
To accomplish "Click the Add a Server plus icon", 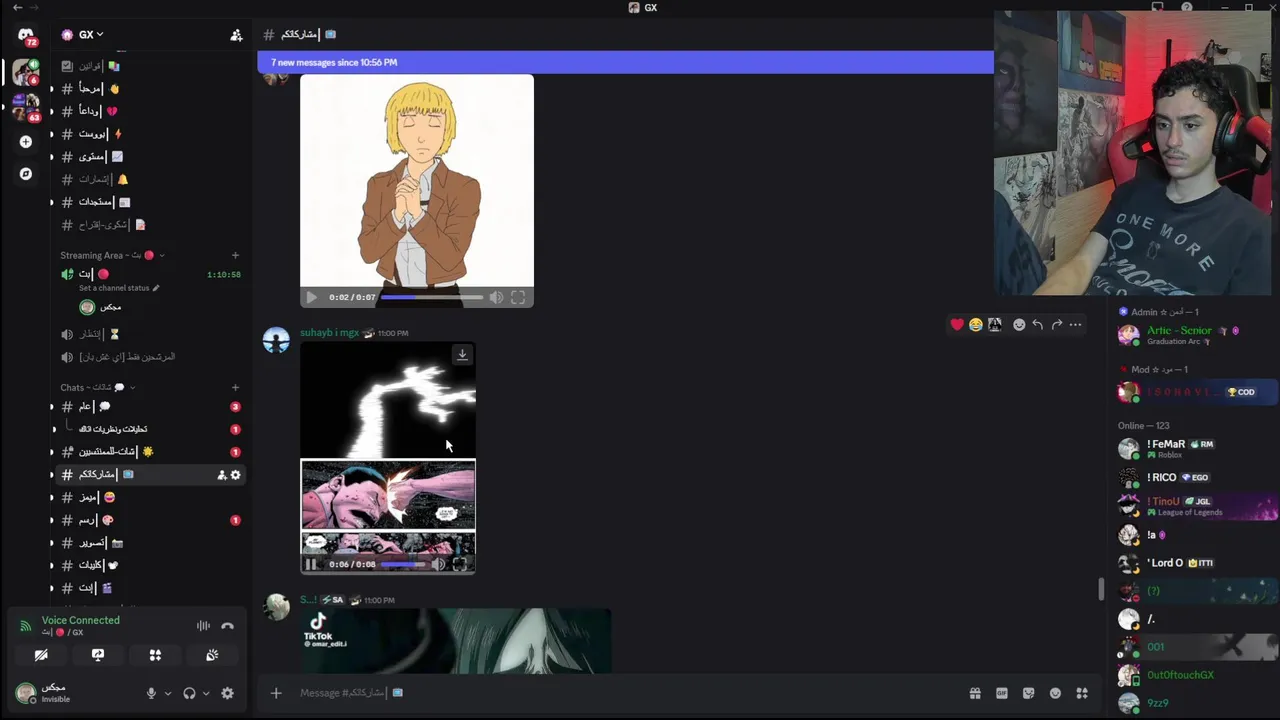I will click(26, 142).
